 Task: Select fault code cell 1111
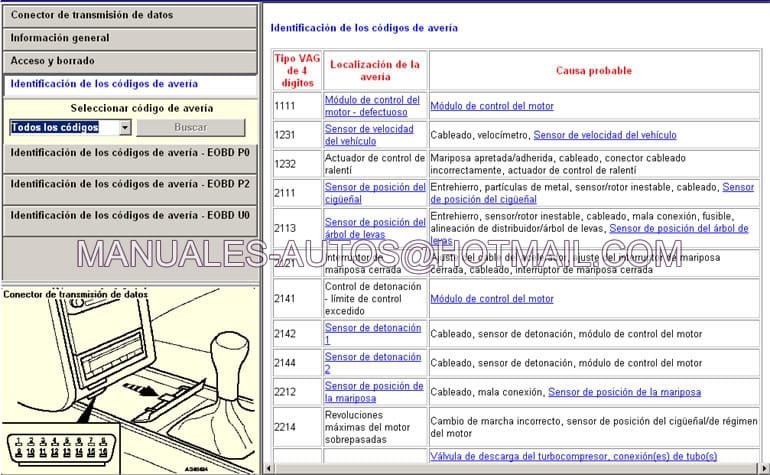tap(297, 106)
